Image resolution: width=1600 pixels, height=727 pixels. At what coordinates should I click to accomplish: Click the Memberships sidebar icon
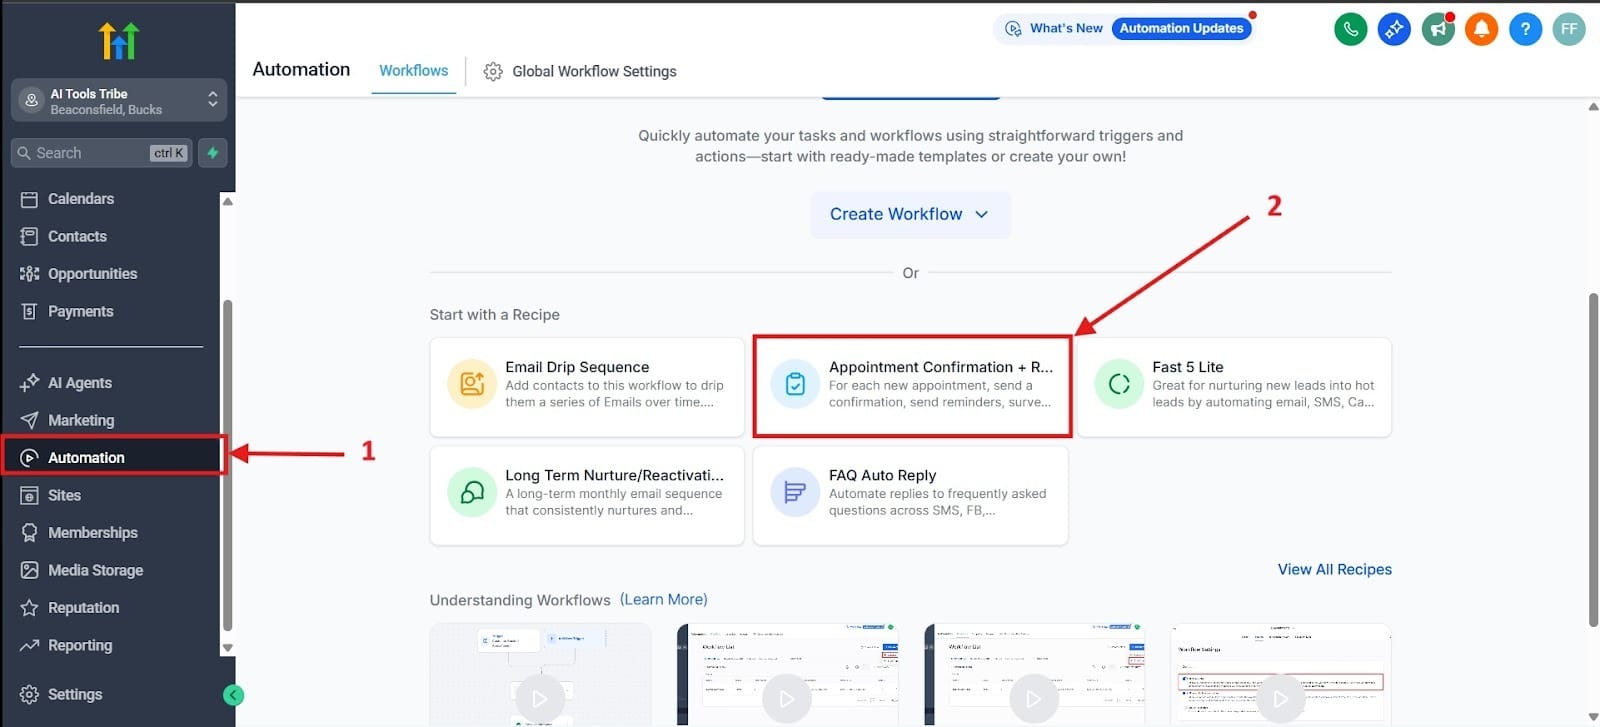[x=29, y=533]
